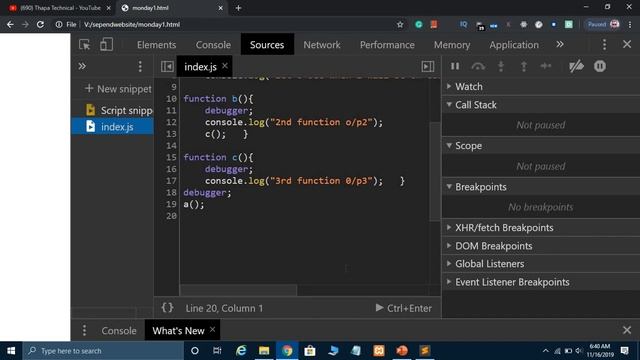Select index.js in the snippets list
Viewport: 640px width, 360px height.
click(113, 127)
